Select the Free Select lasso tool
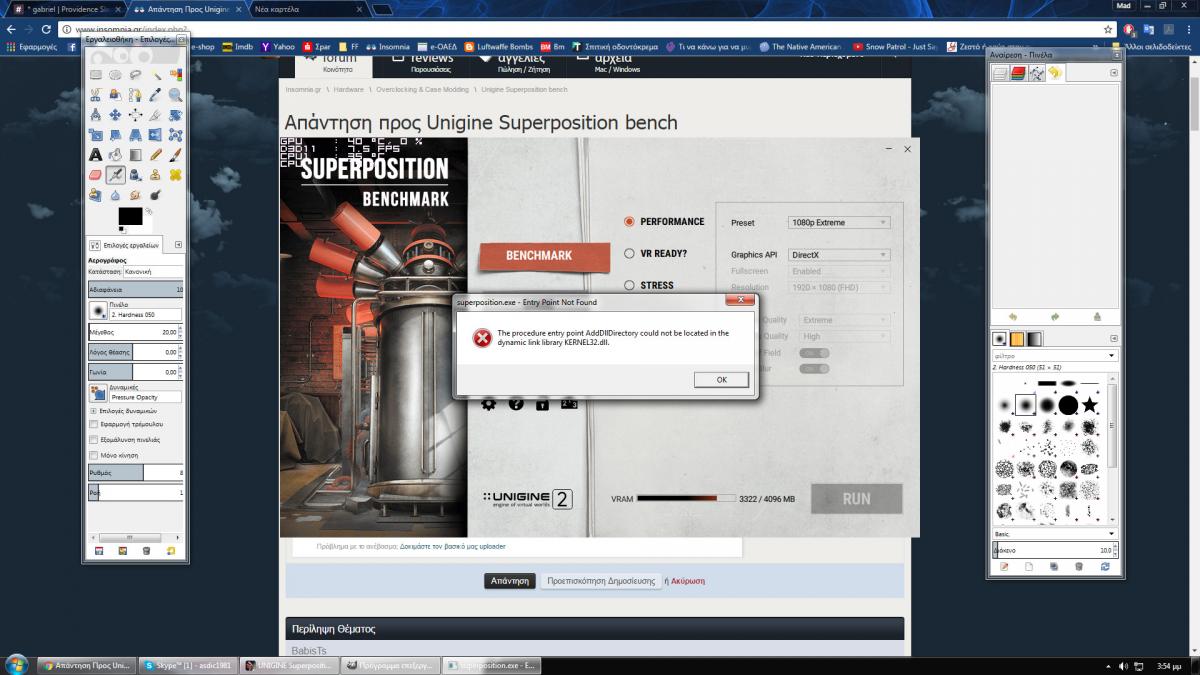 tap(135, 75)
